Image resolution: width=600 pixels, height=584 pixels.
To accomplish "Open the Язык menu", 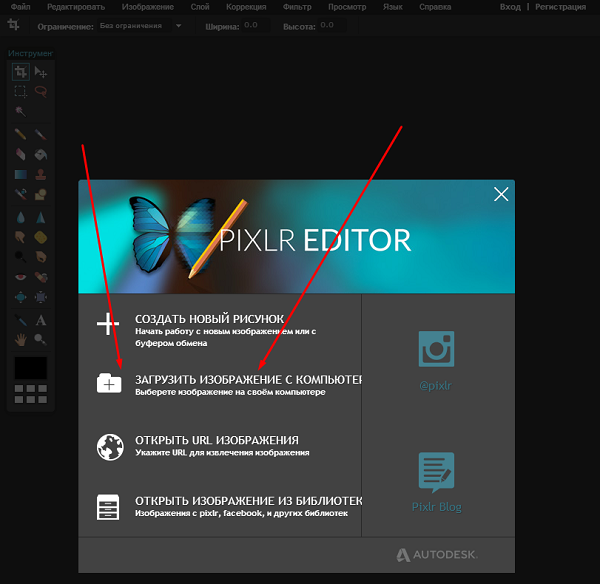I will pyautogui.click(x=393, y=7).
